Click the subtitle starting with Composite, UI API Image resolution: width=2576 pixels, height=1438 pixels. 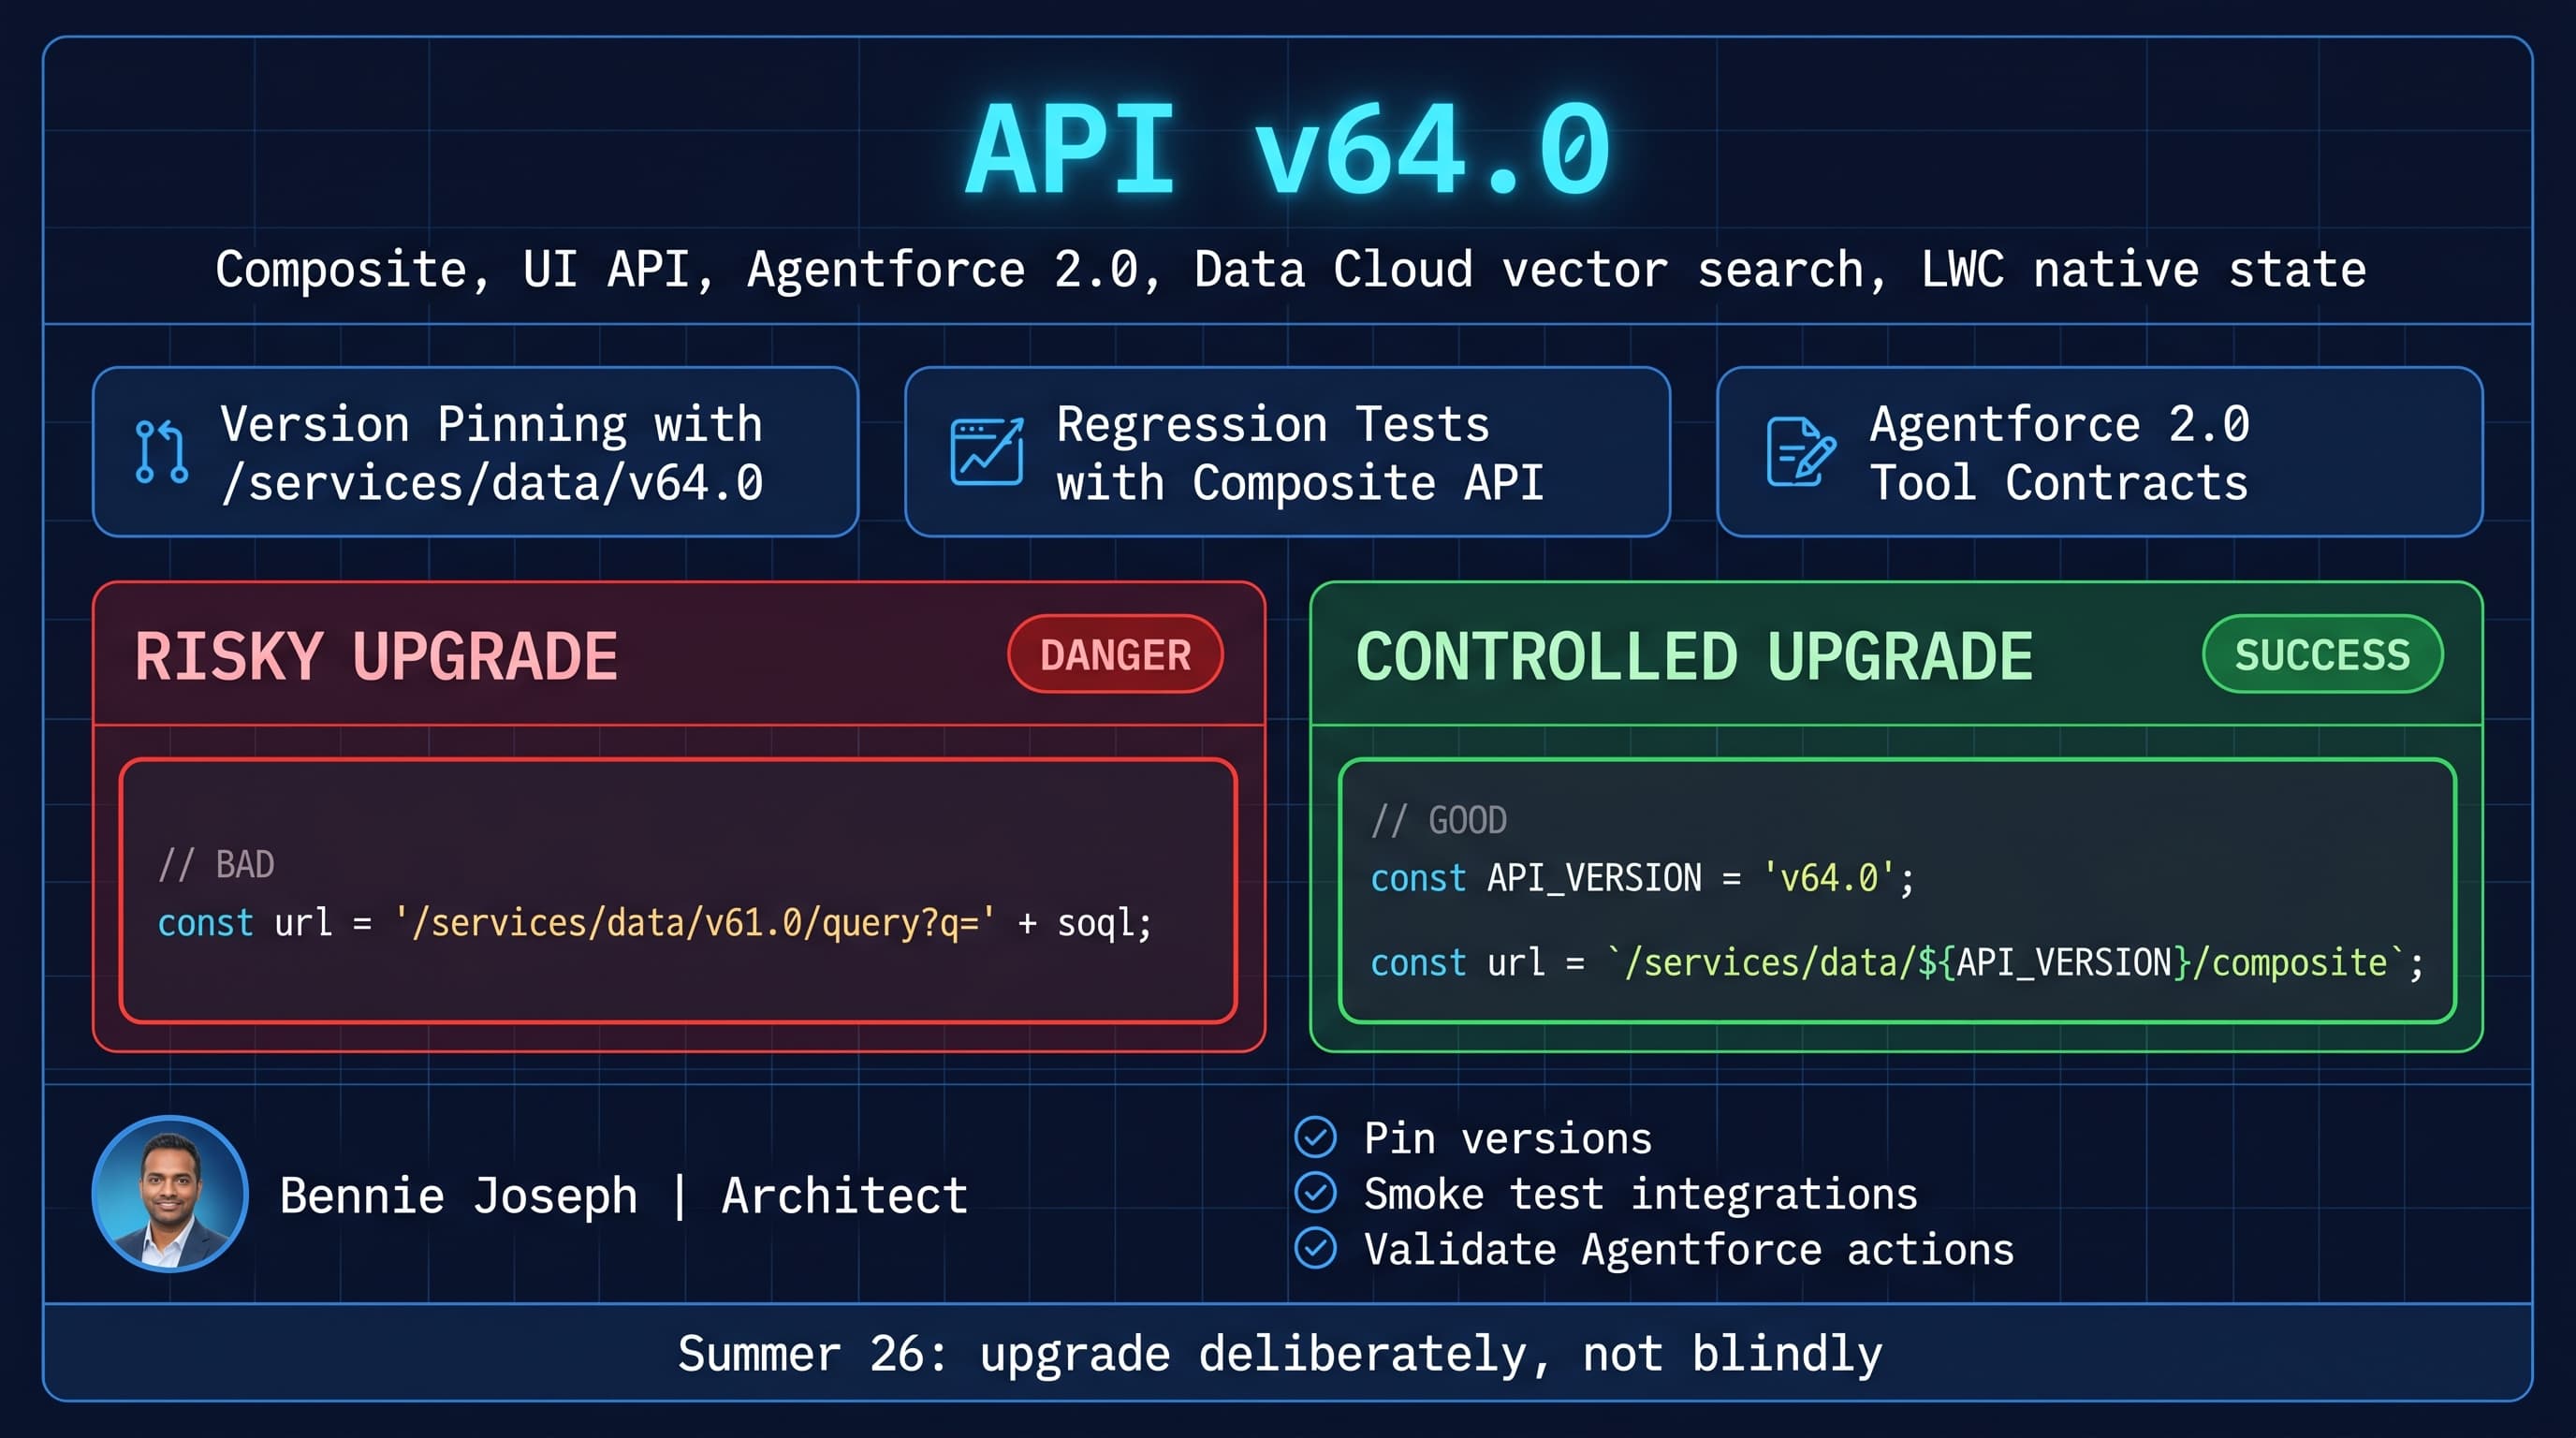tap(1290, 270)
